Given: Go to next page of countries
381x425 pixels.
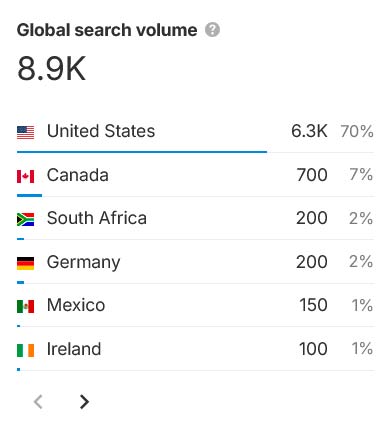Looking at the screenshot, I should click(85, 401).
